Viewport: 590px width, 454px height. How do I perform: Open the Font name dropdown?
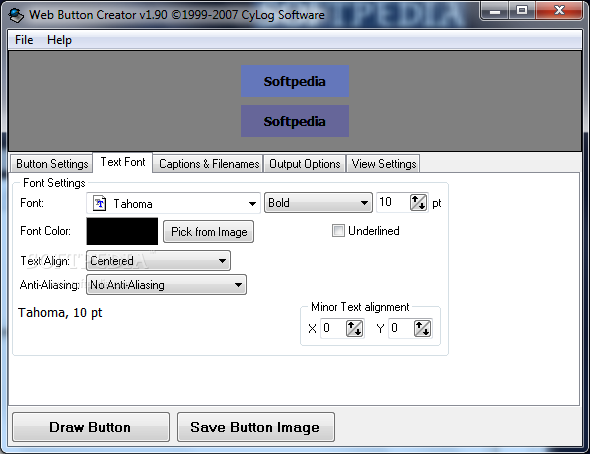173,203
